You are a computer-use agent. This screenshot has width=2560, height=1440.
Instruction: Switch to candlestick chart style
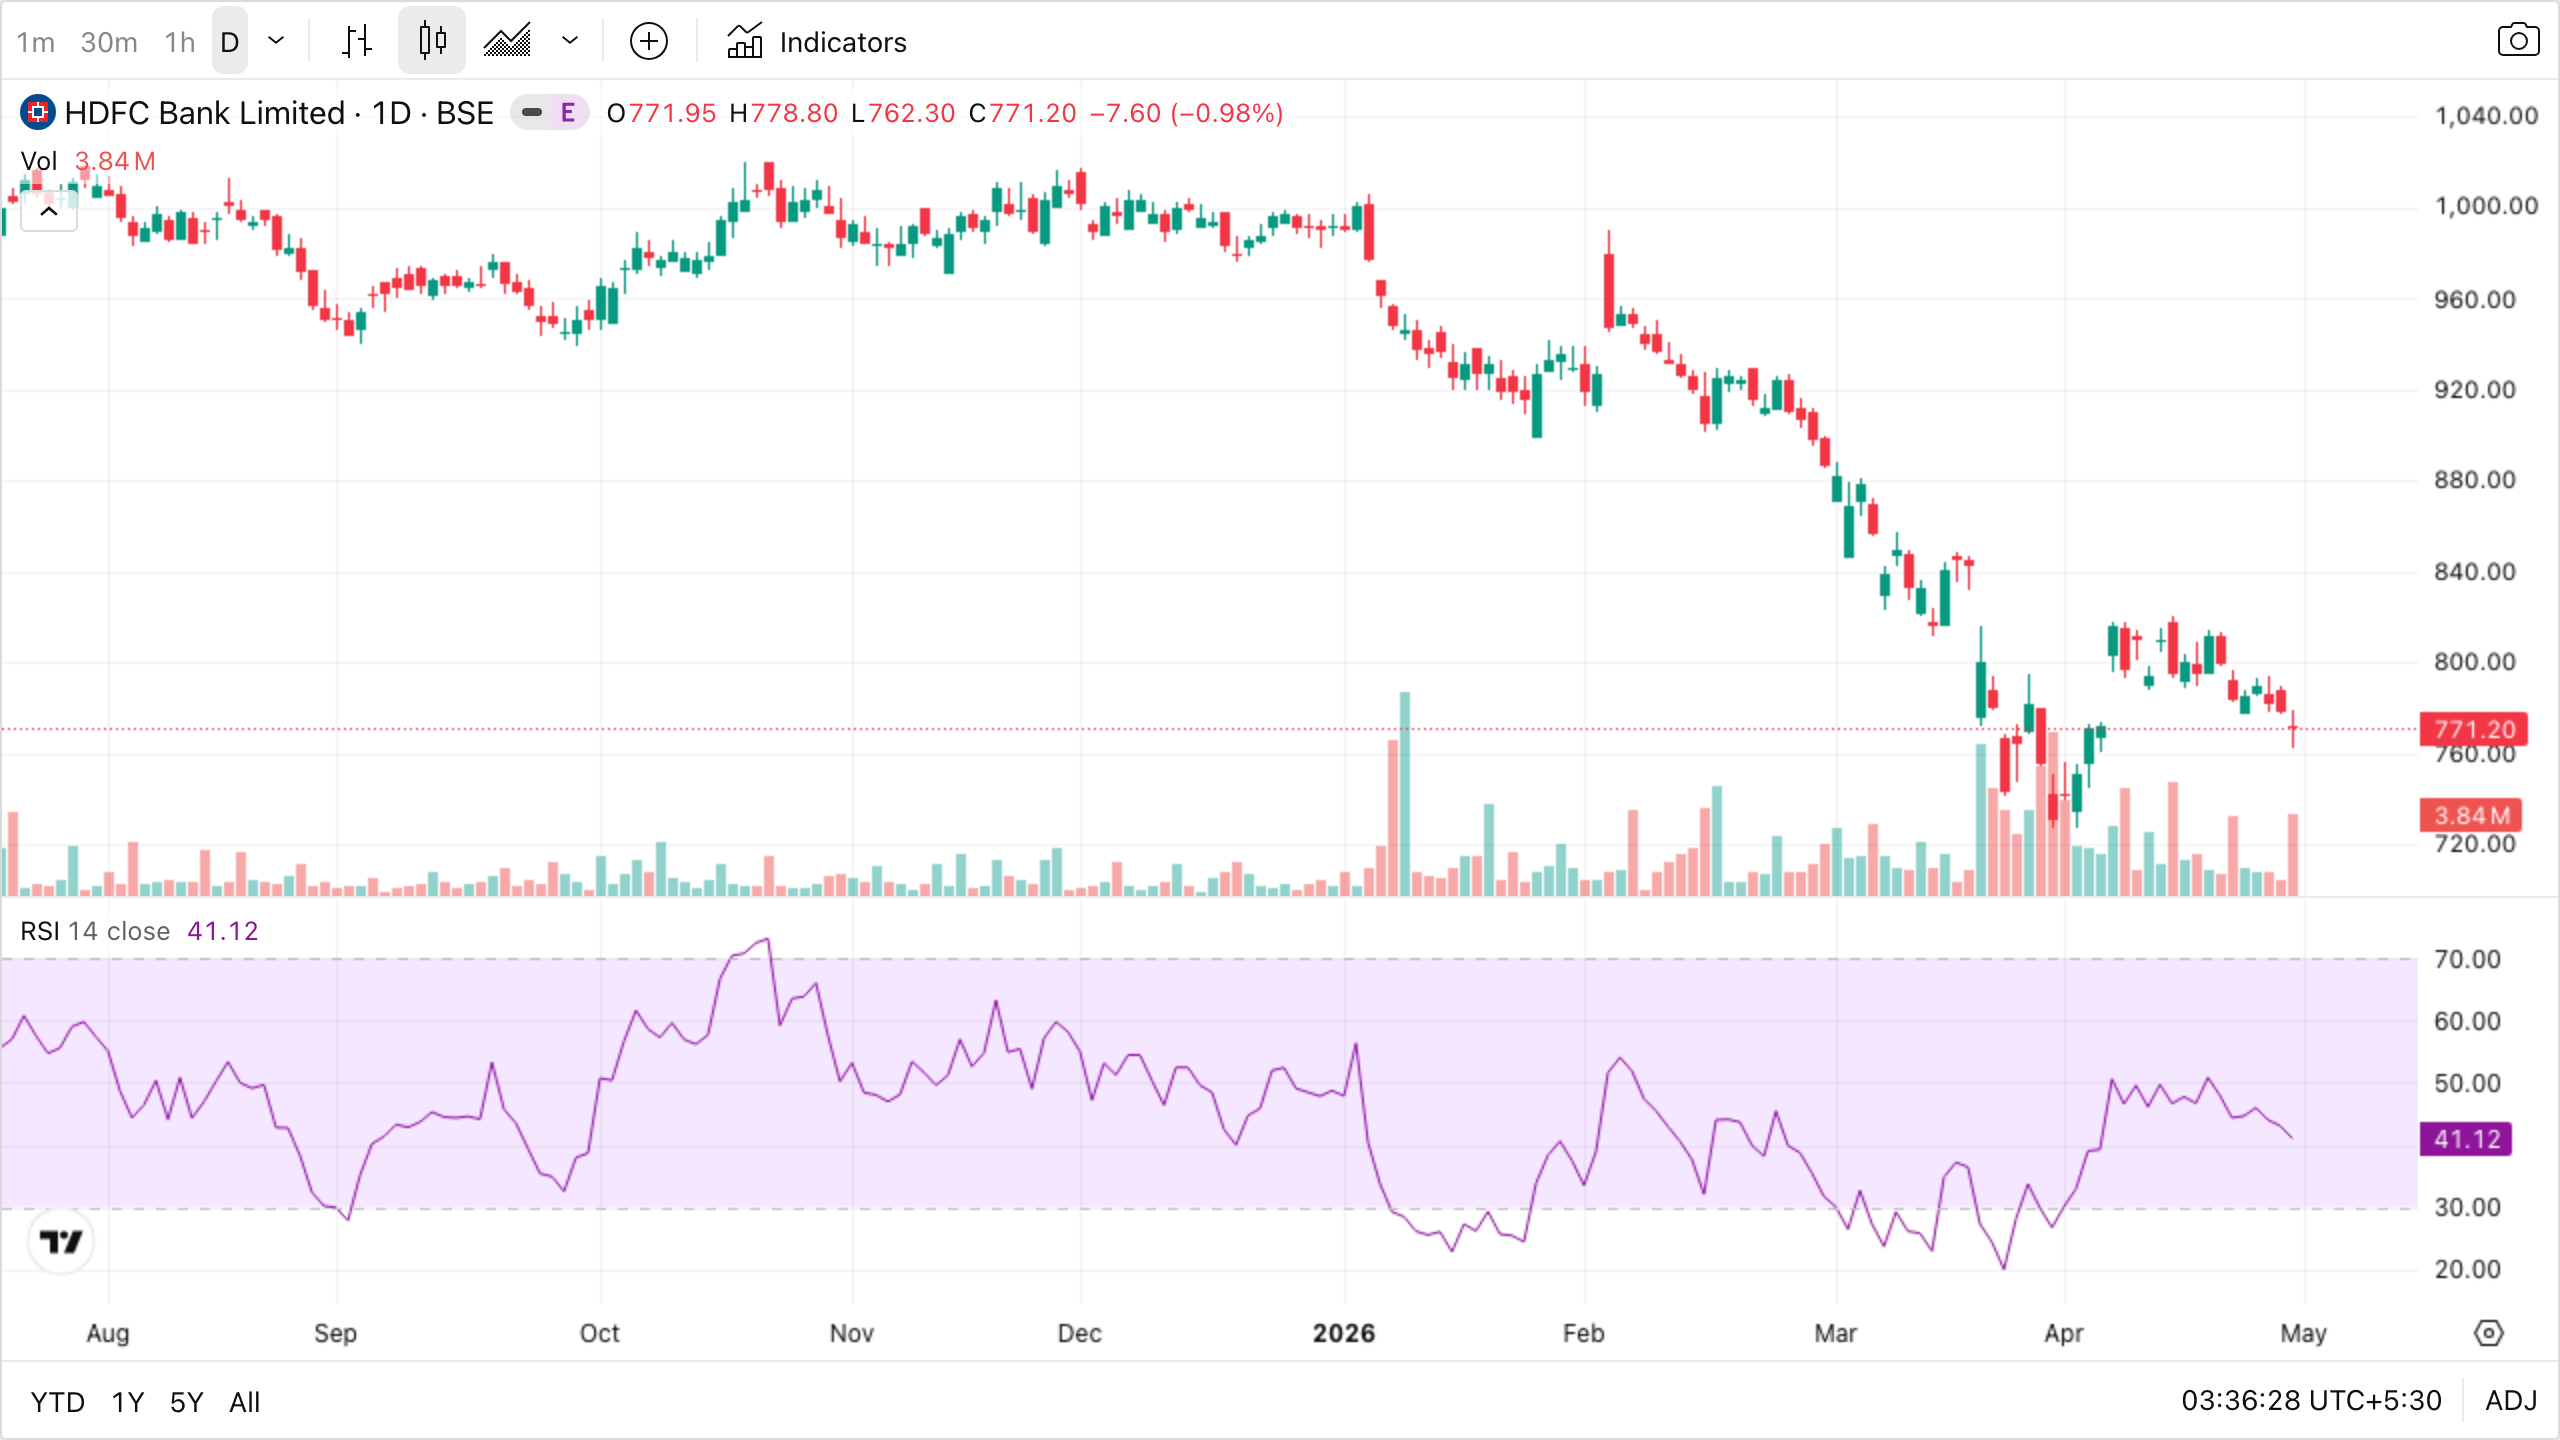click(x=432, y=41)
